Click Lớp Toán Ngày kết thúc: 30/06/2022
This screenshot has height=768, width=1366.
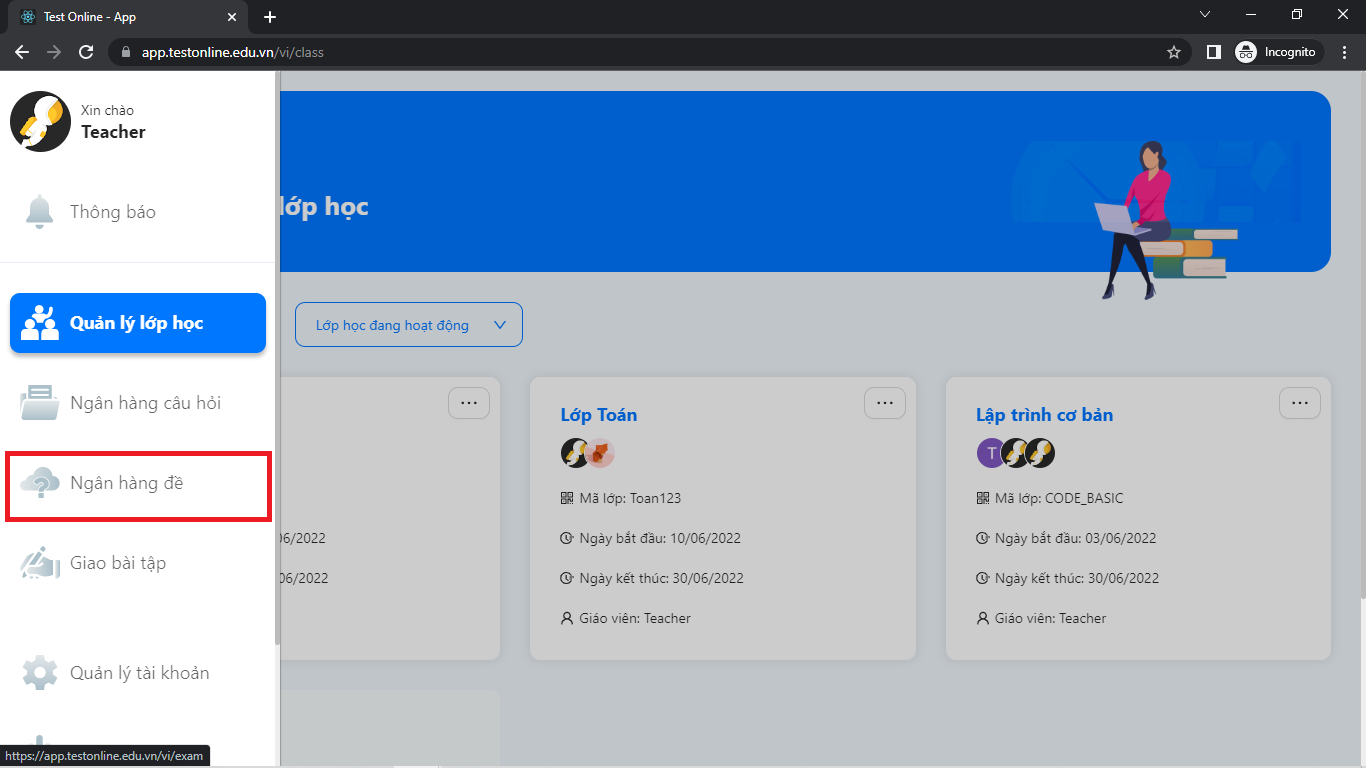click(661, 578)
